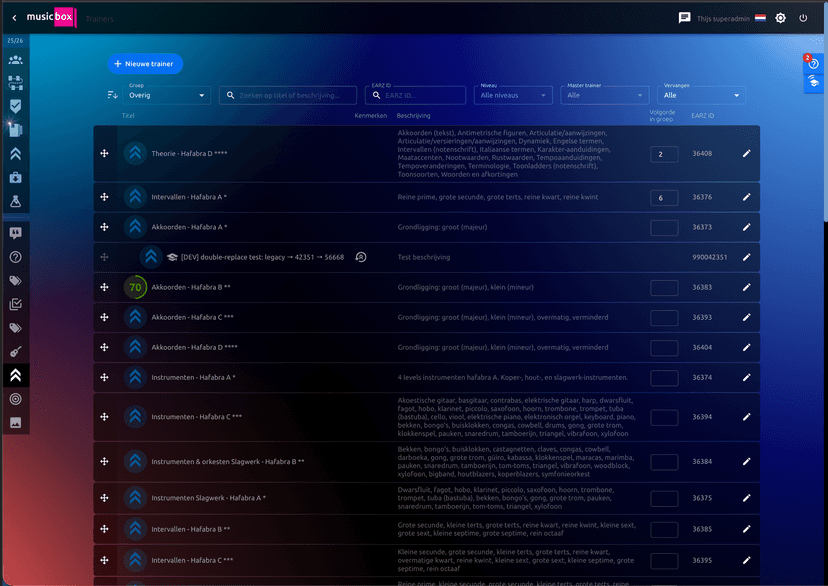The height and width of the screenshot is (586, 828).
Task: Select Instrumenten Slagwerk - Hafabra A title
Action: tap(209, 498)
